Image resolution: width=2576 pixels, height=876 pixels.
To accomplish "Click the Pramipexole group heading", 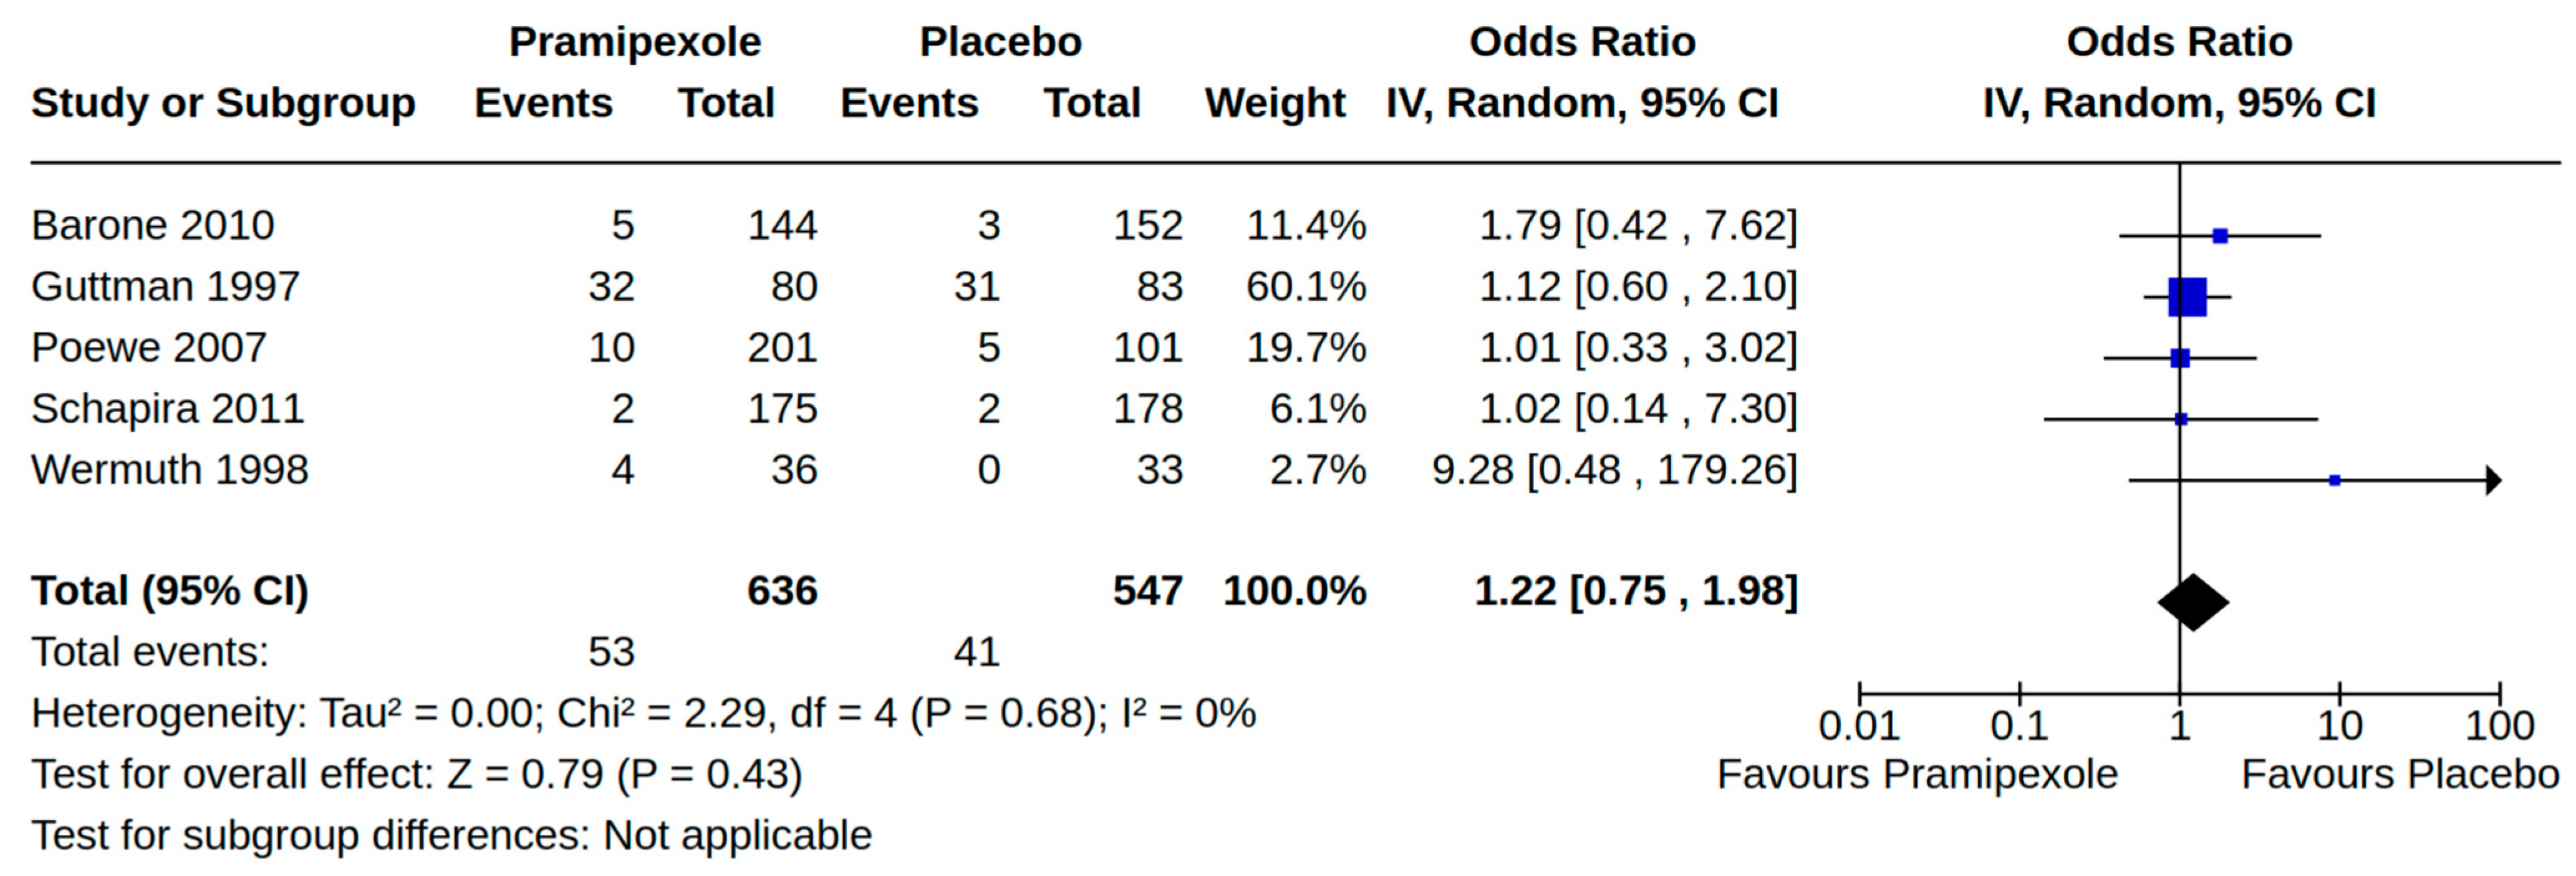I will click(x=635, y=42).
